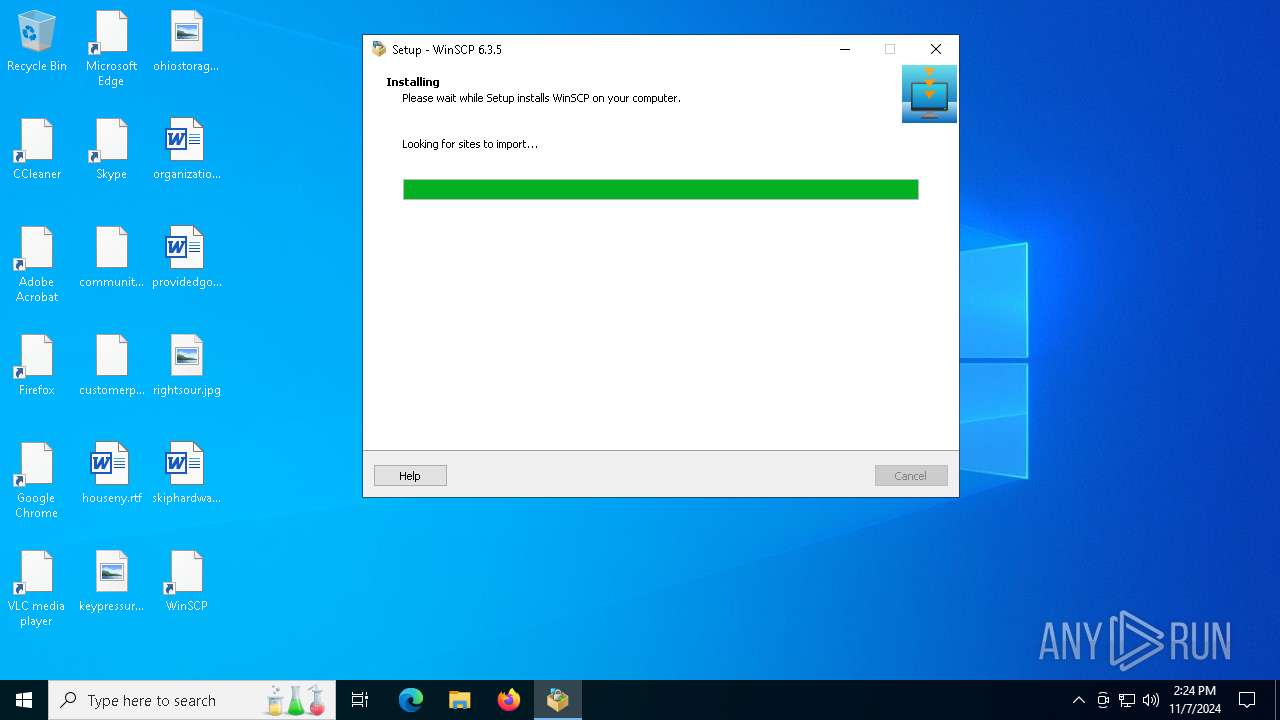Click the Help button in Setup
This screenshot has height=720, width=1280.
click(x=410, y=476)
